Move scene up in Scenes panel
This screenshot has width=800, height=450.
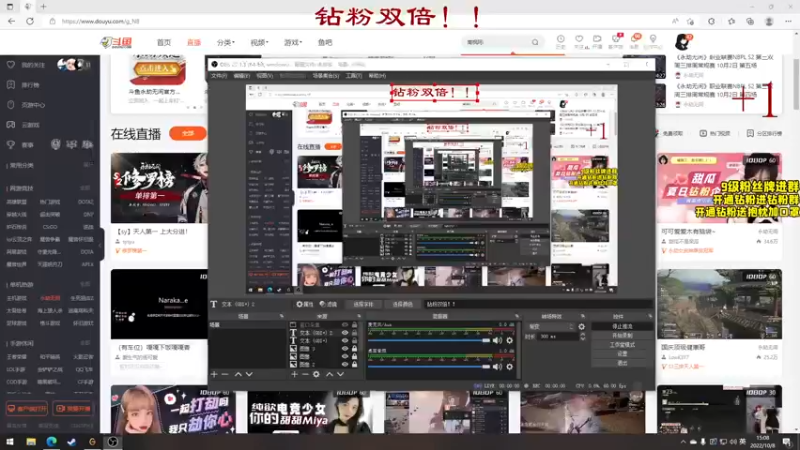[238, 374]
